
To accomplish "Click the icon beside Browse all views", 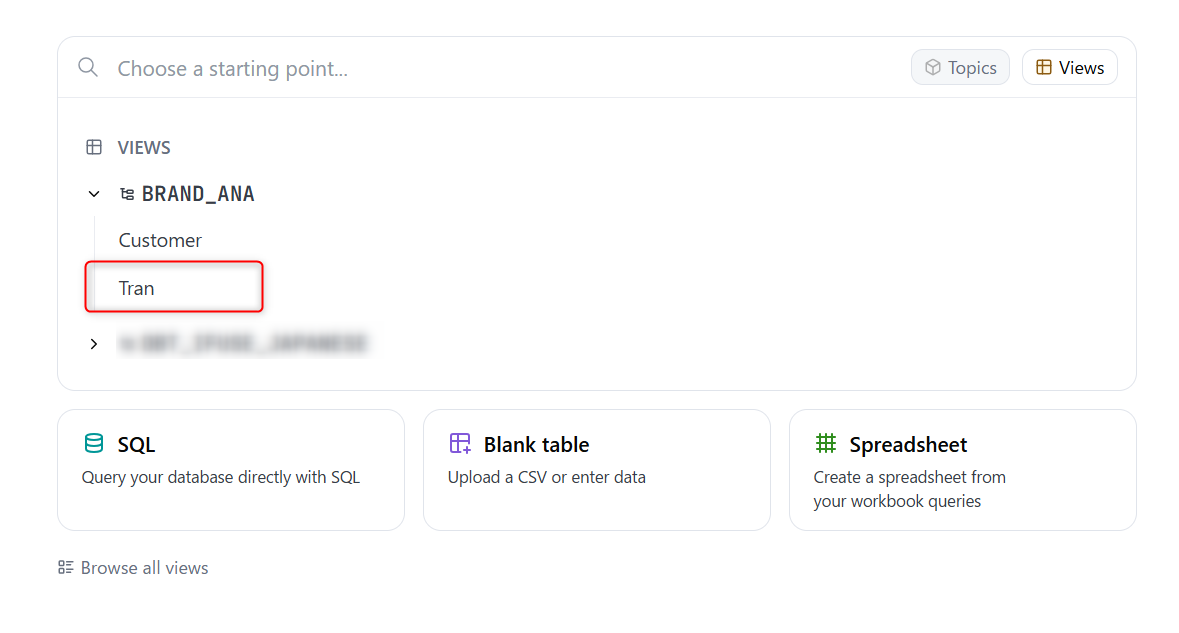I will 64,567.
